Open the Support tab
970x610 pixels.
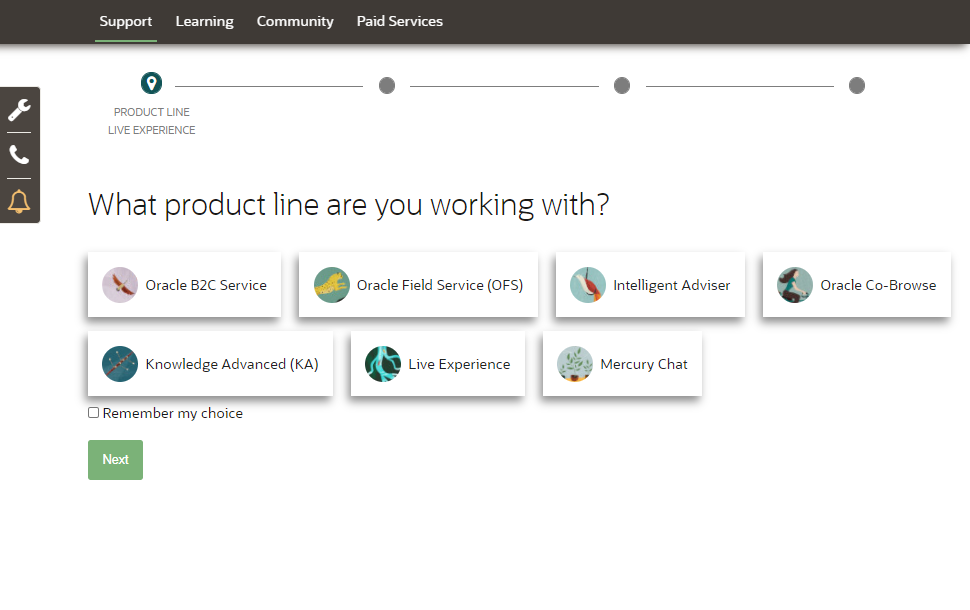pos(126,21)
